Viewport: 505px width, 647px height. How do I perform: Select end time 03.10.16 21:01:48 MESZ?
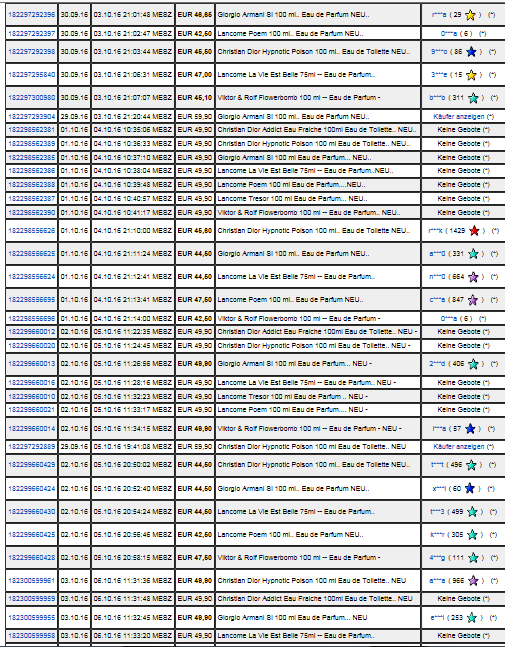133,14
